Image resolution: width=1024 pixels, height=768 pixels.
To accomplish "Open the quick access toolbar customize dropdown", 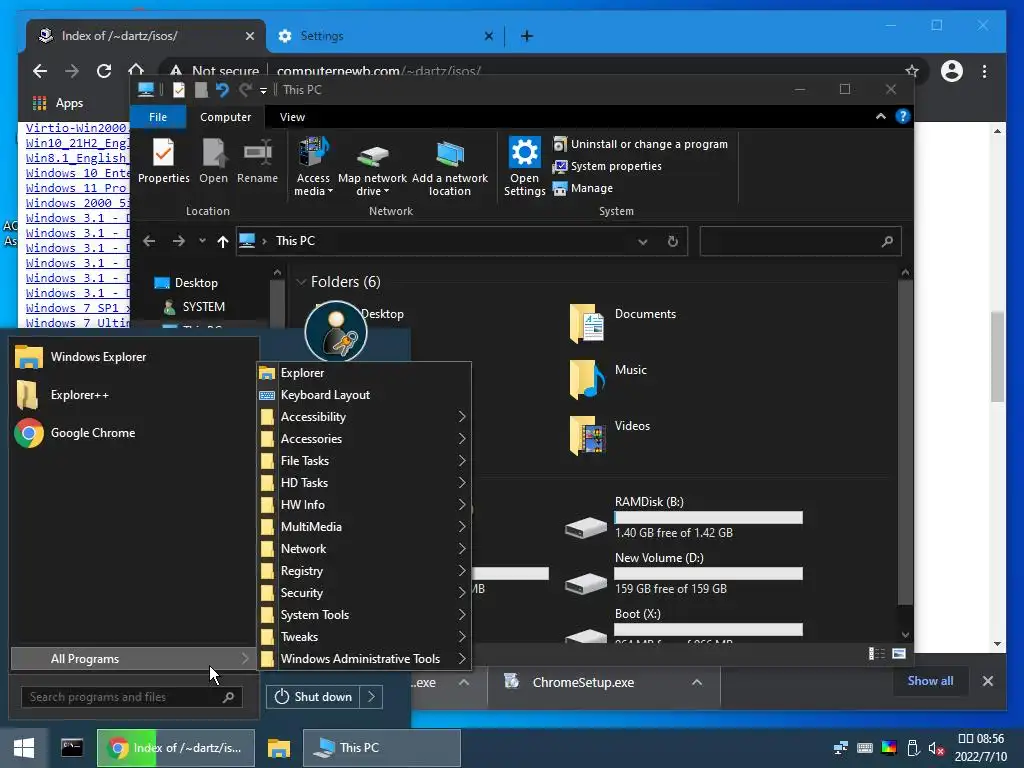I will [263, 90].
